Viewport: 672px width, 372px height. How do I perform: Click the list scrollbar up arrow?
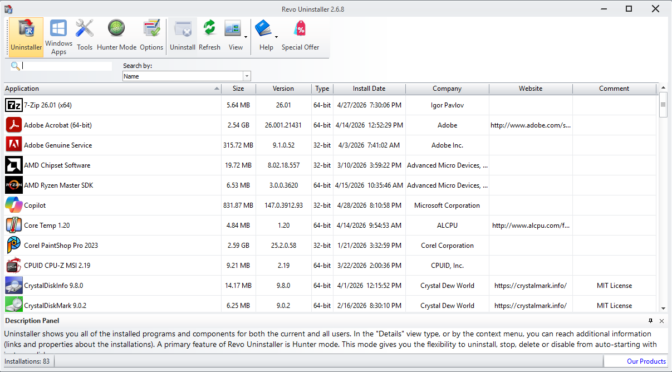click(663, 88)
